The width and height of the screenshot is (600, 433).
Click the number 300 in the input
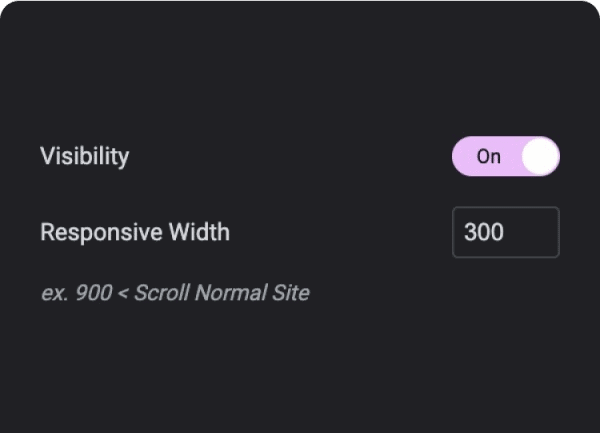click(484, 232)
